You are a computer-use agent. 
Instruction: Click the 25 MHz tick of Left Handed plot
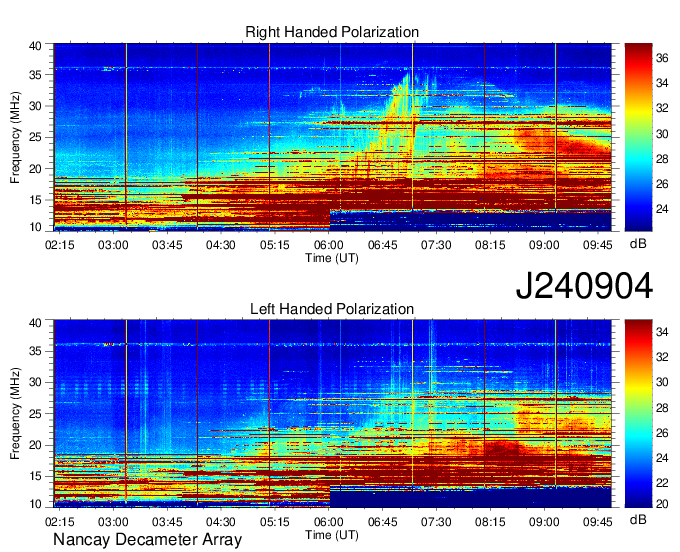point(35,414)
